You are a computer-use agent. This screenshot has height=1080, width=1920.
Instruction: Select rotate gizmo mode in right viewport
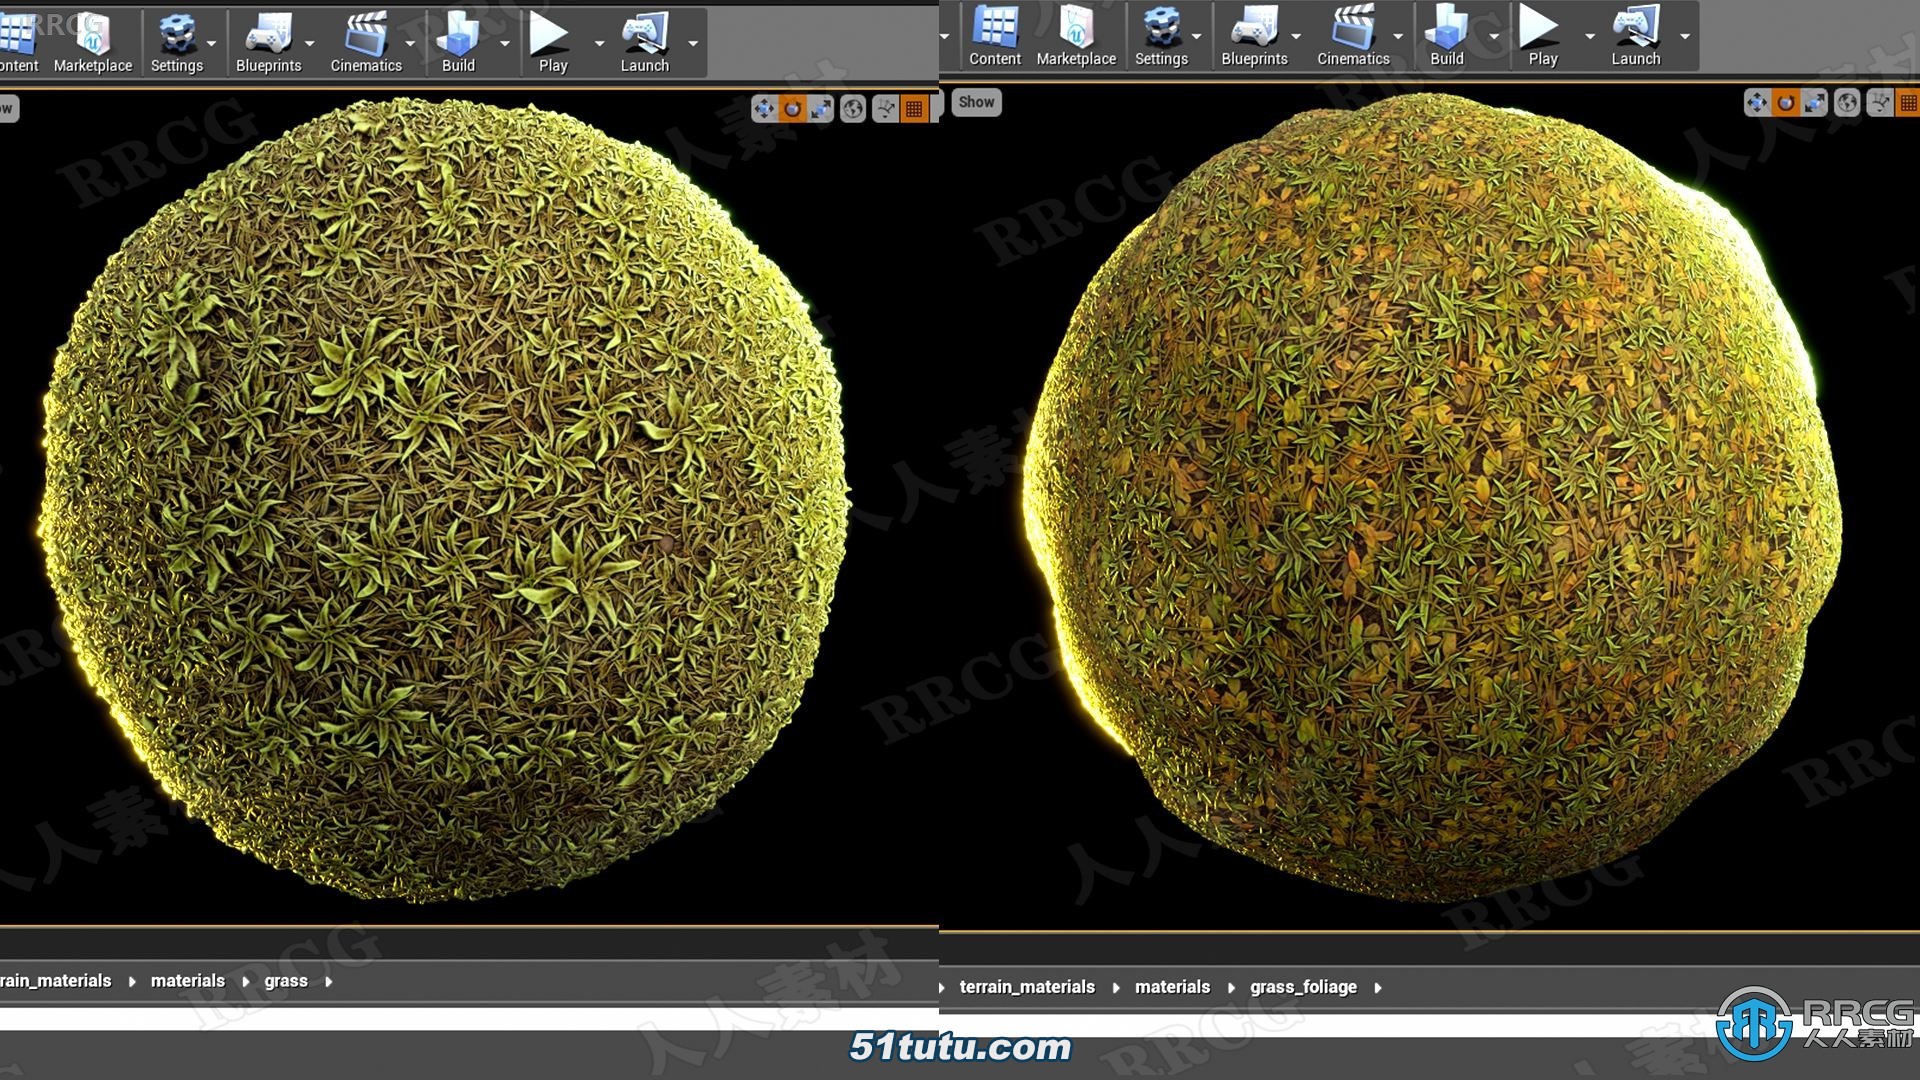(1785, 102)
